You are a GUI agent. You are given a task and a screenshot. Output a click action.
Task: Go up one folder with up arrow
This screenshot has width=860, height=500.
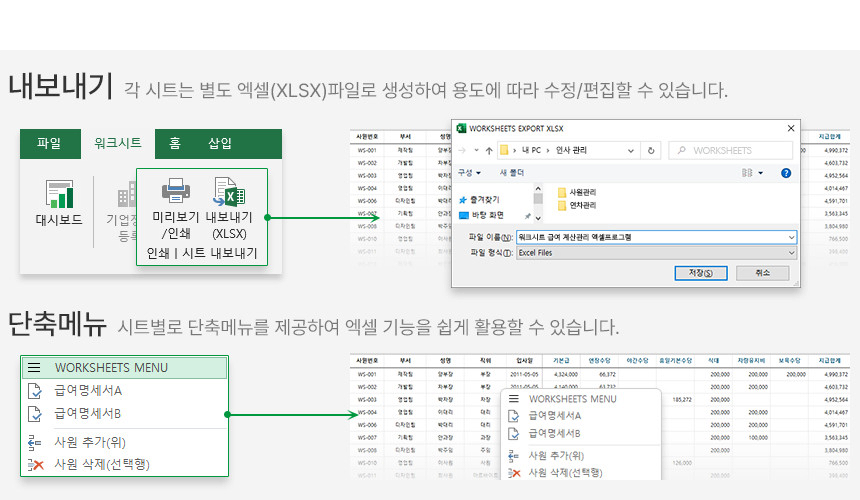pyautogui.click(x=488, y=150)
